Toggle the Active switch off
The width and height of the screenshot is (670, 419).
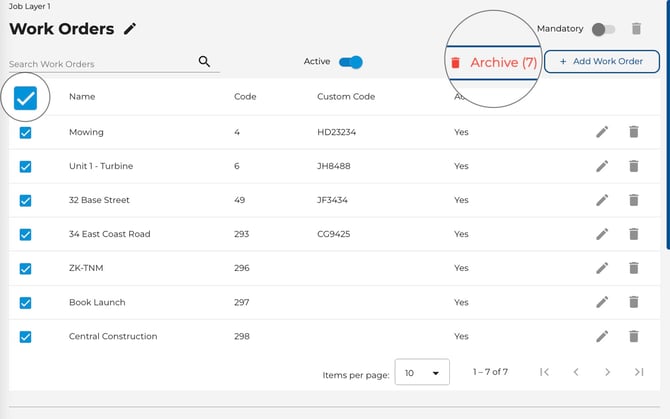tap(350, 62)
